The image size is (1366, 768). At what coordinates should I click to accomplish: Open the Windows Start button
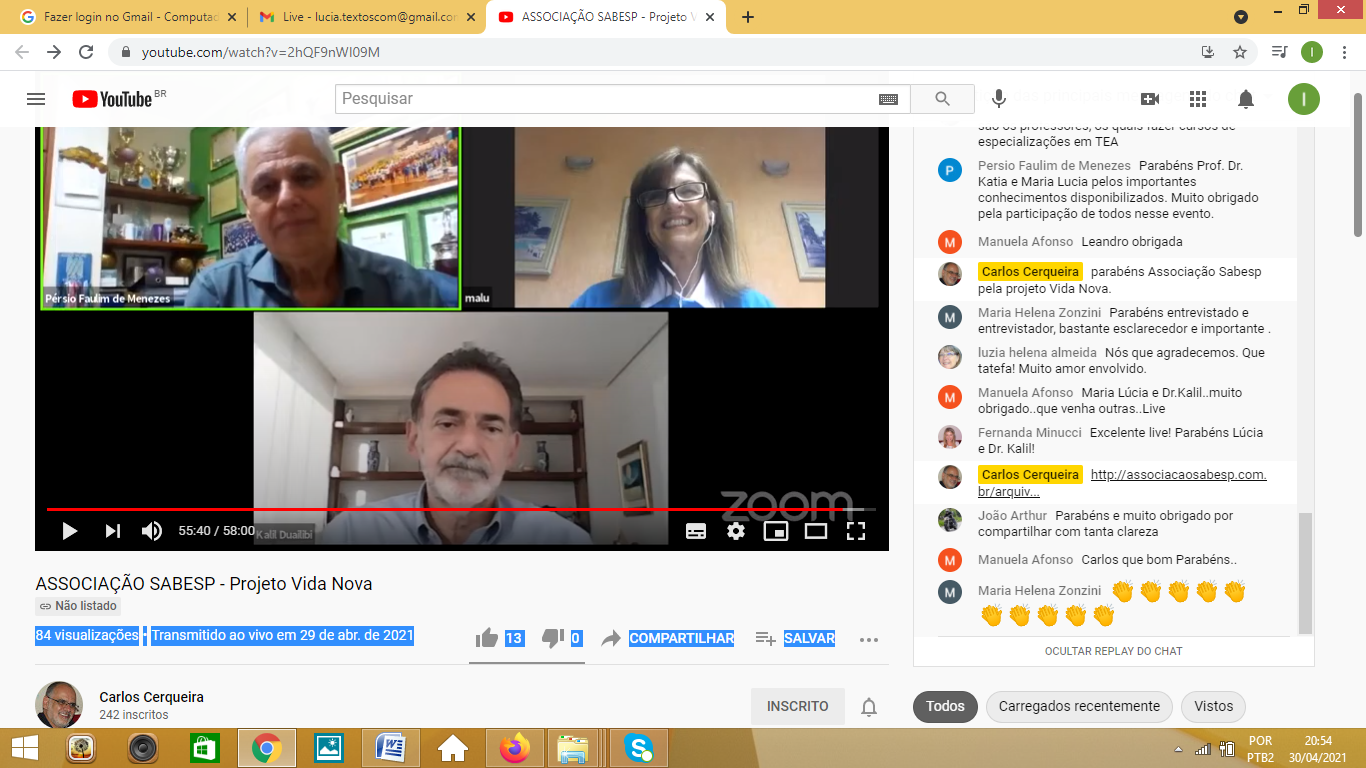pyautogui.click(x=24, y=747)
